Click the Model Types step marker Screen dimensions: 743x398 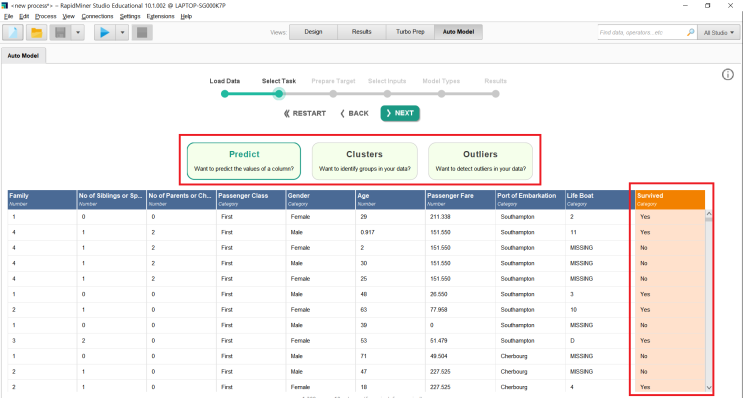coord(441,94)
